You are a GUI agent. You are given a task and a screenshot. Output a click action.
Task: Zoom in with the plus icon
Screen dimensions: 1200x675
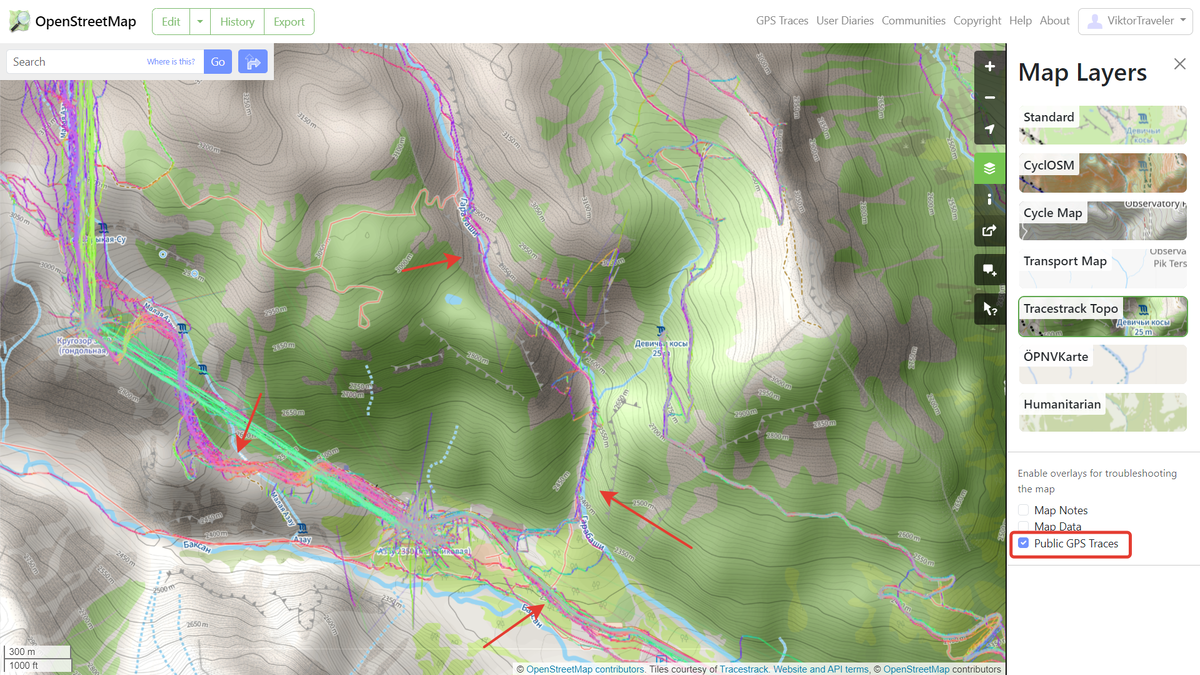pyautogui.click(x=990, y=66)
